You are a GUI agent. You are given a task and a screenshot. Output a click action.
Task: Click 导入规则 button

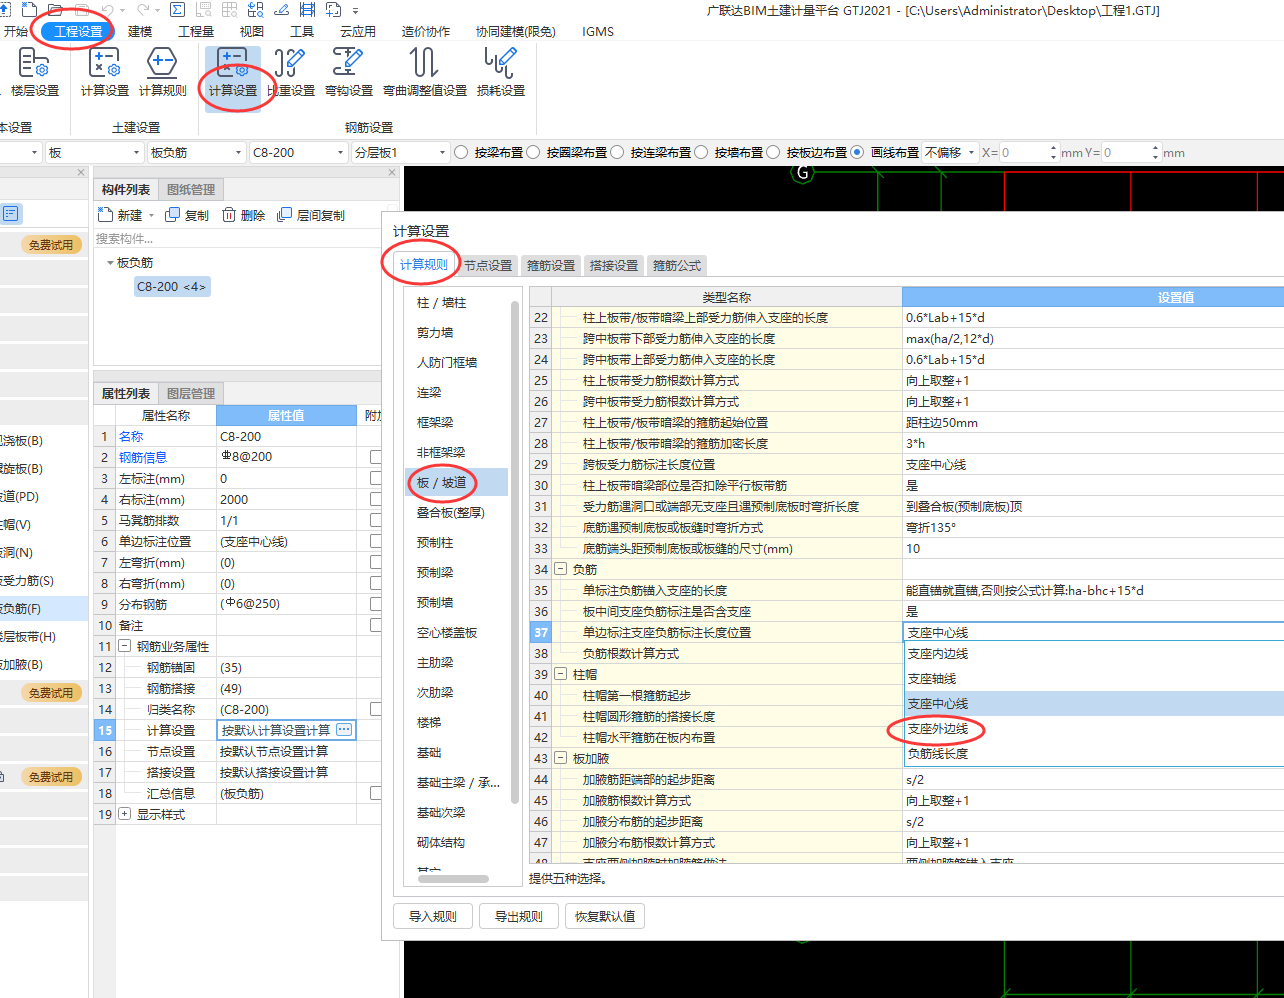click(x=433, y=916)
